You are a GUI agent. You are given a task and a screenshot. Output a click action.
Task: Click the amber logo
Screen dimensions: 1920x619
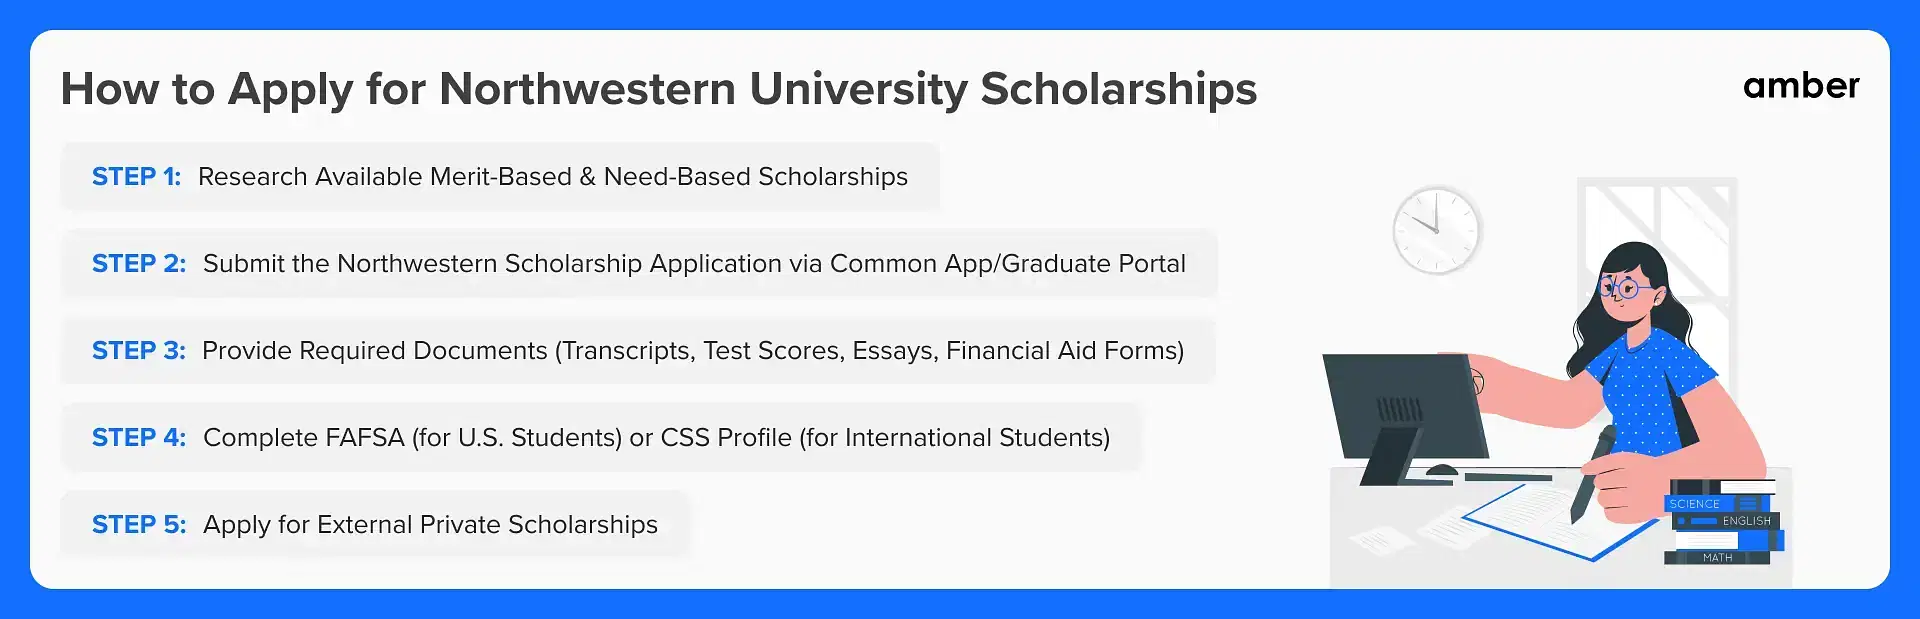point(1801,86)
